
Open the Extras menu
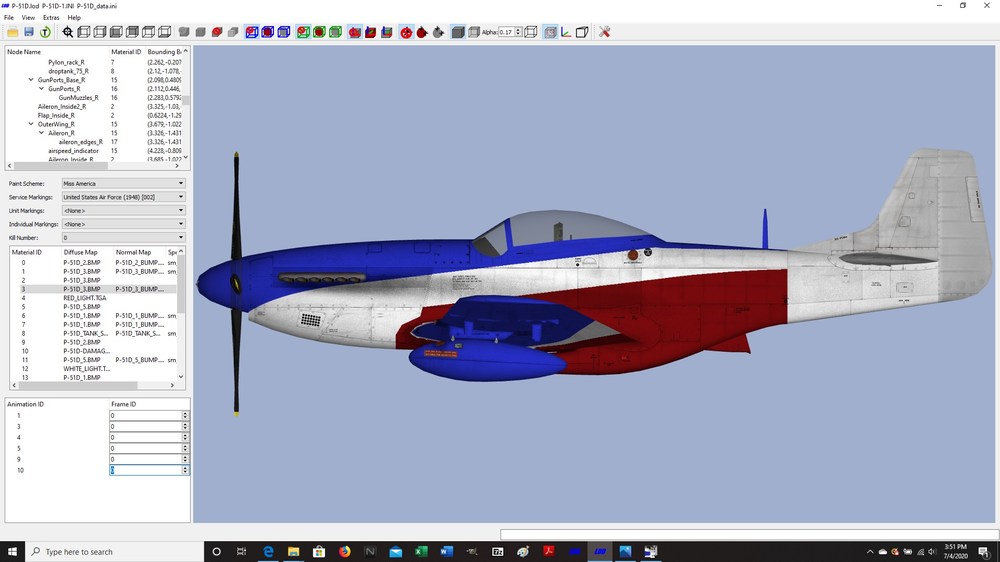click(51, 18)
